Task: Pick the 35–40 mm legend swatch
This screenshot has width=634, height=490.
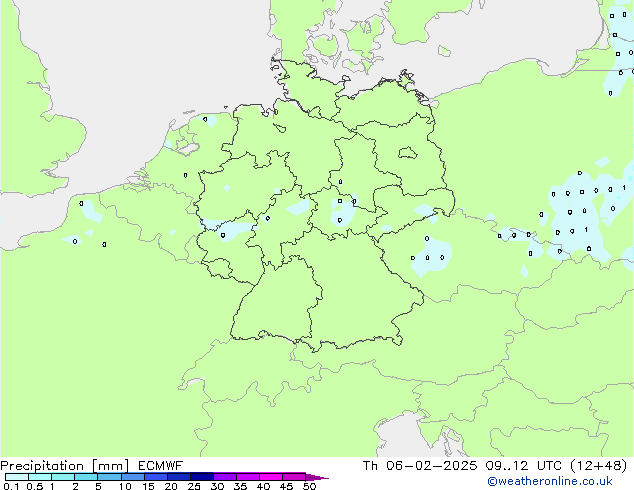Action: pyautogui.click(x=247, y=477)
